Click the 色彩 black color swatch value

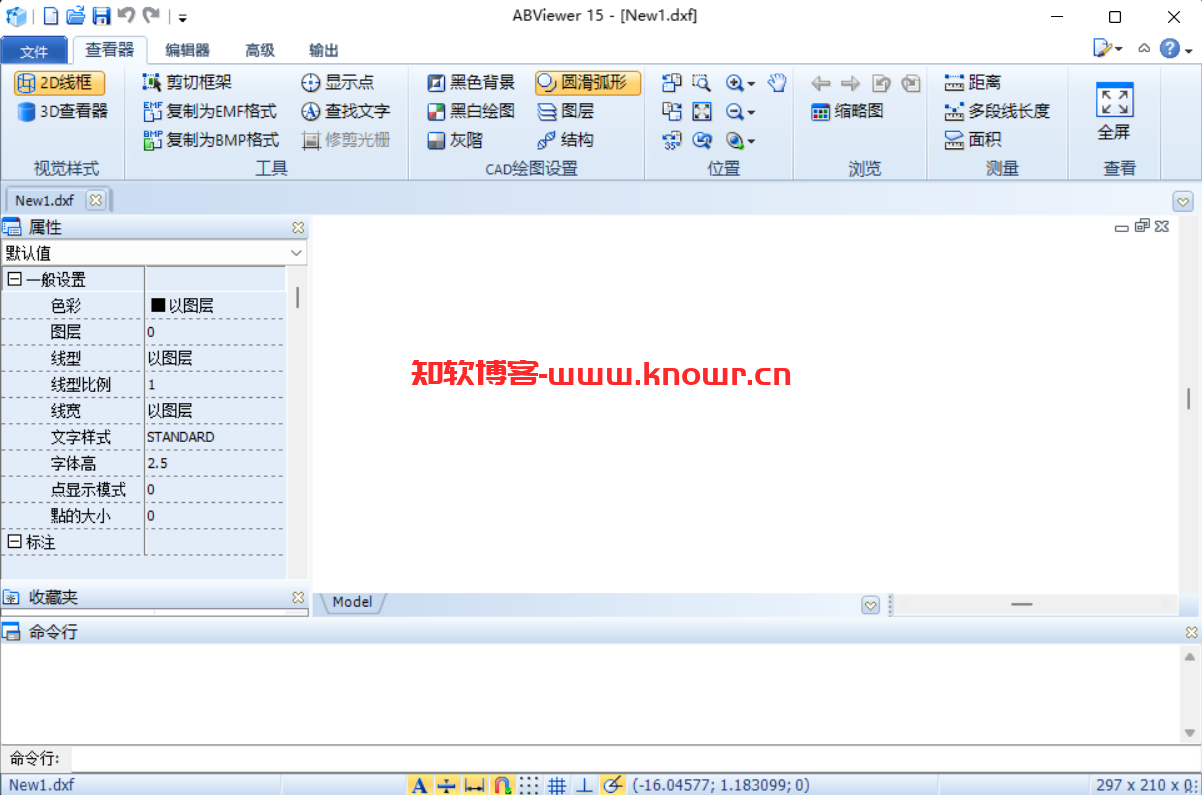157,306
